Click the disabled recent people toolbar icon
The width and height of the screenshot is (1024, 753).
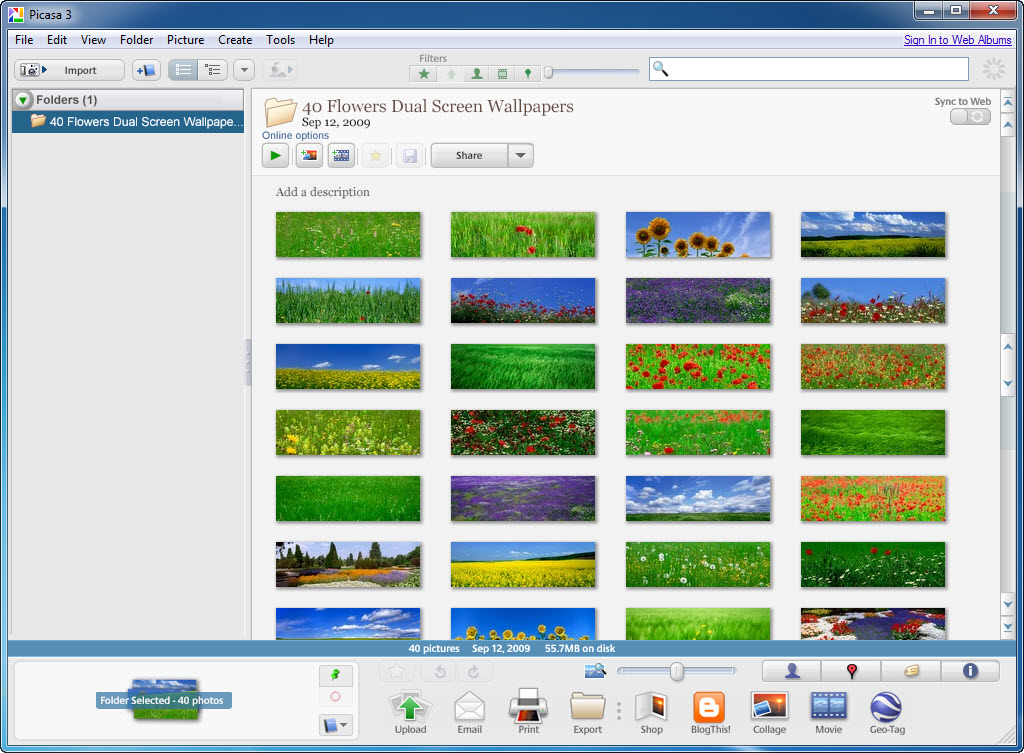[x=280, y=70]
